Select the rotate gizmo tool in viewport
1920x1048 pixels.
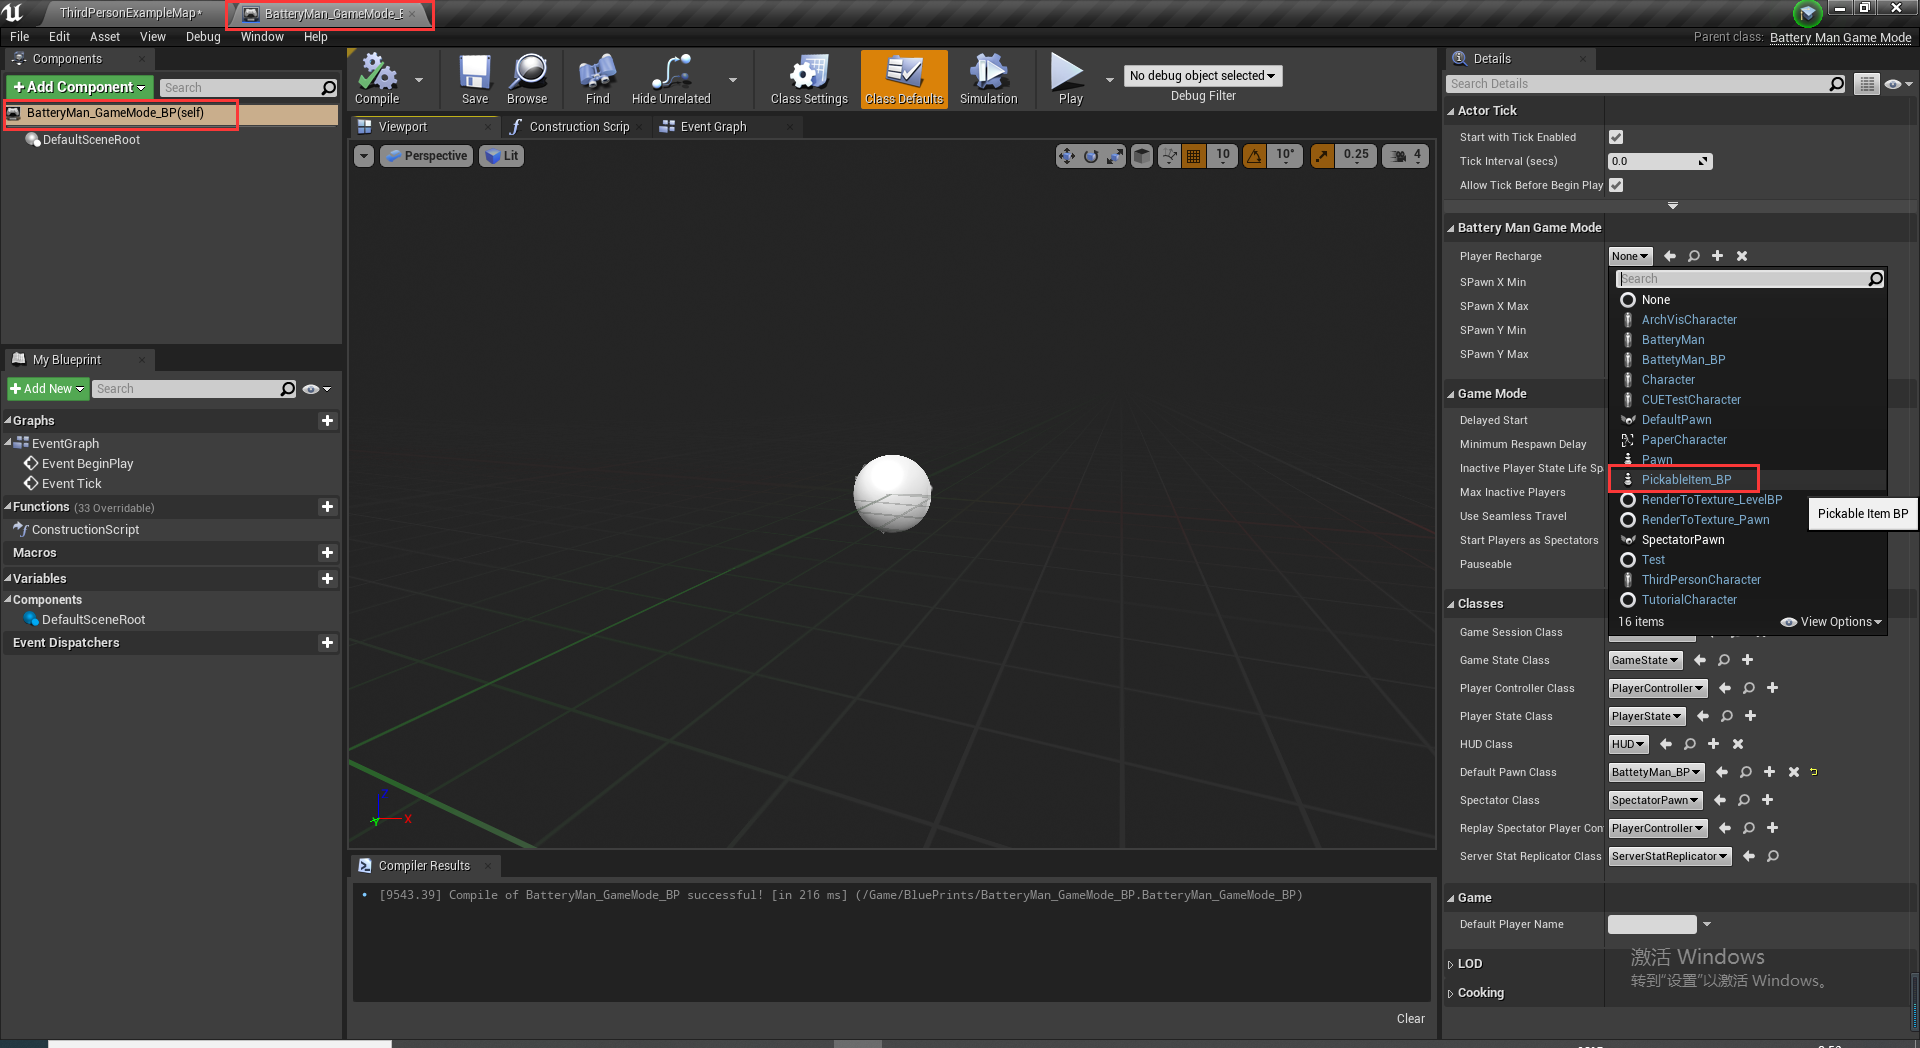(x=1091, y=156)
